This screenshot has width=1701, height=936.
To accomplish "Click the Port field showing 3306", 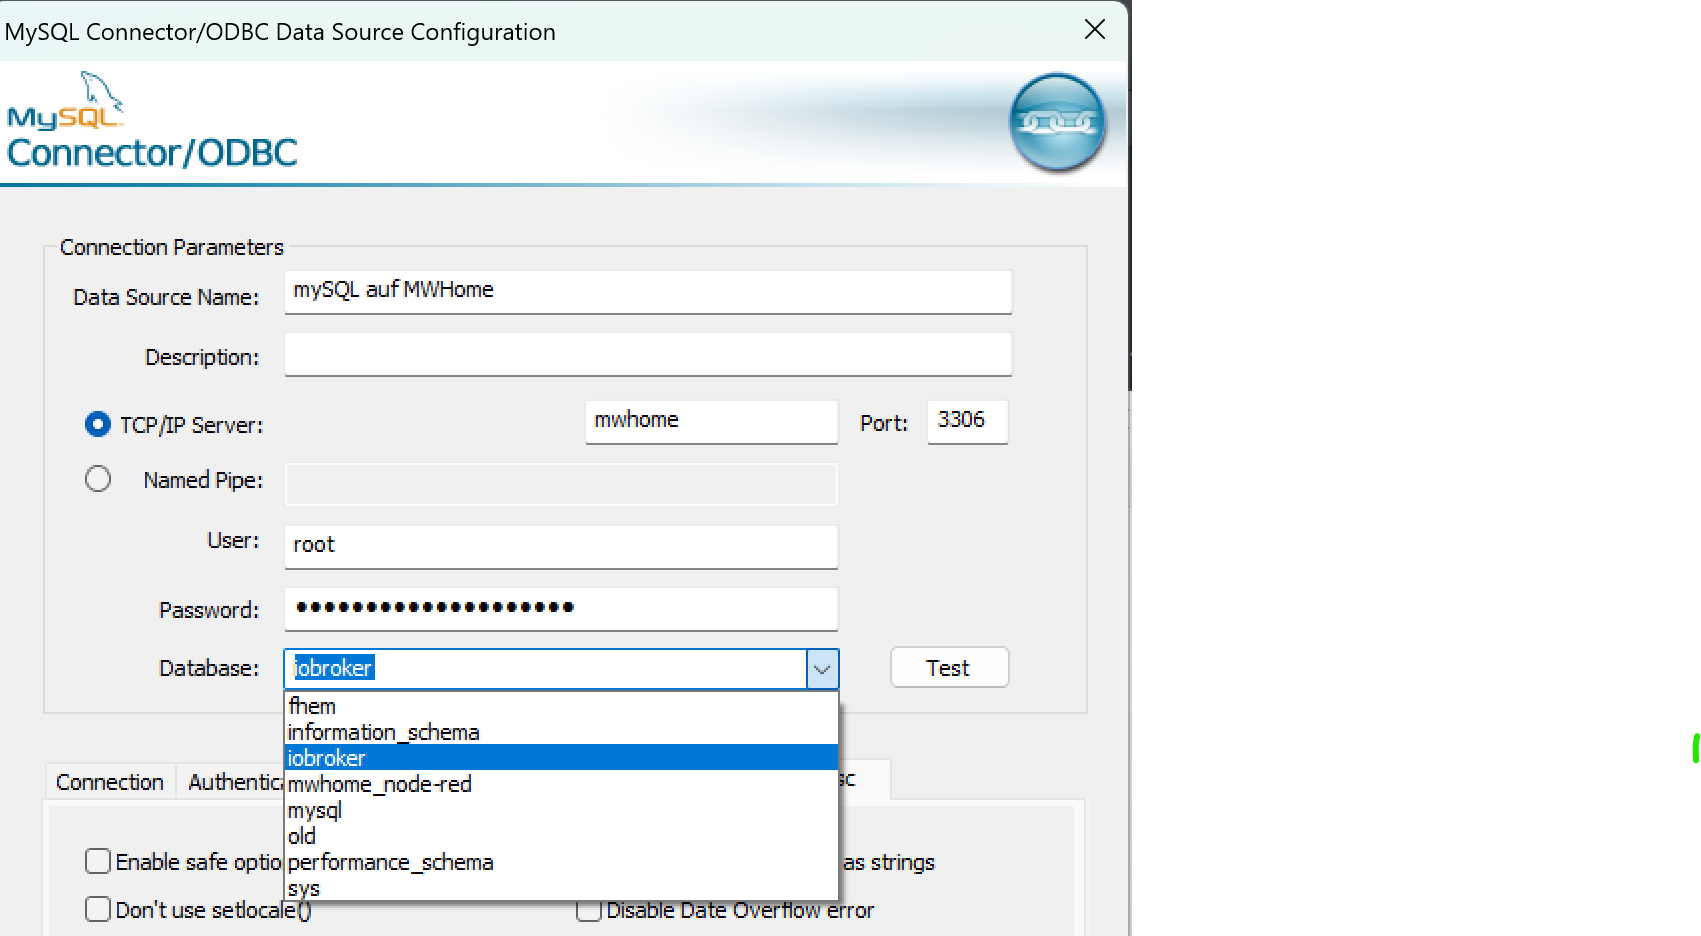I will pos(967,421).
